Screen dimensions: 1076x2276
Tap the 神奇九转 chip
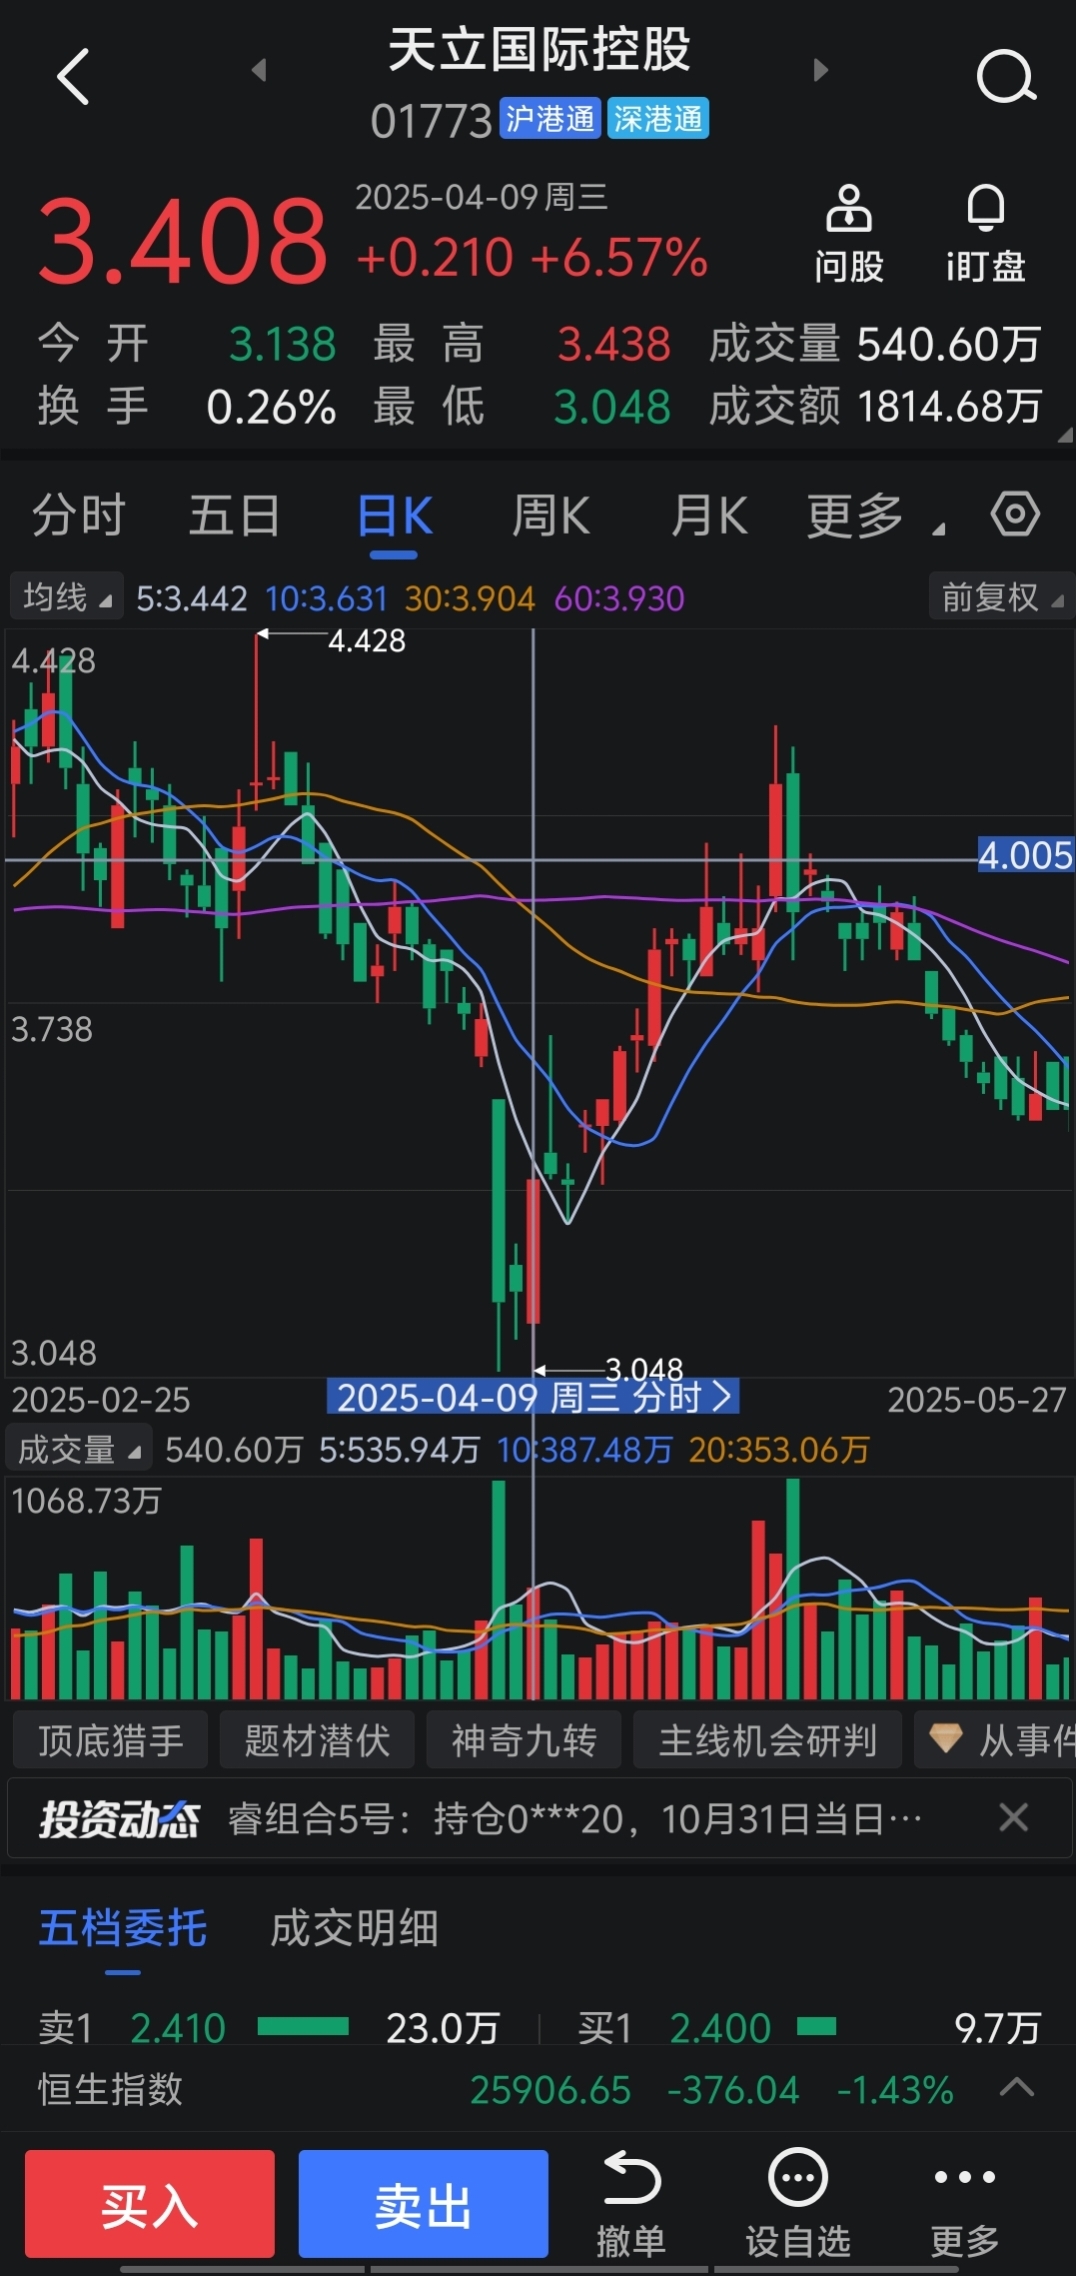[x=524, y=1740]
